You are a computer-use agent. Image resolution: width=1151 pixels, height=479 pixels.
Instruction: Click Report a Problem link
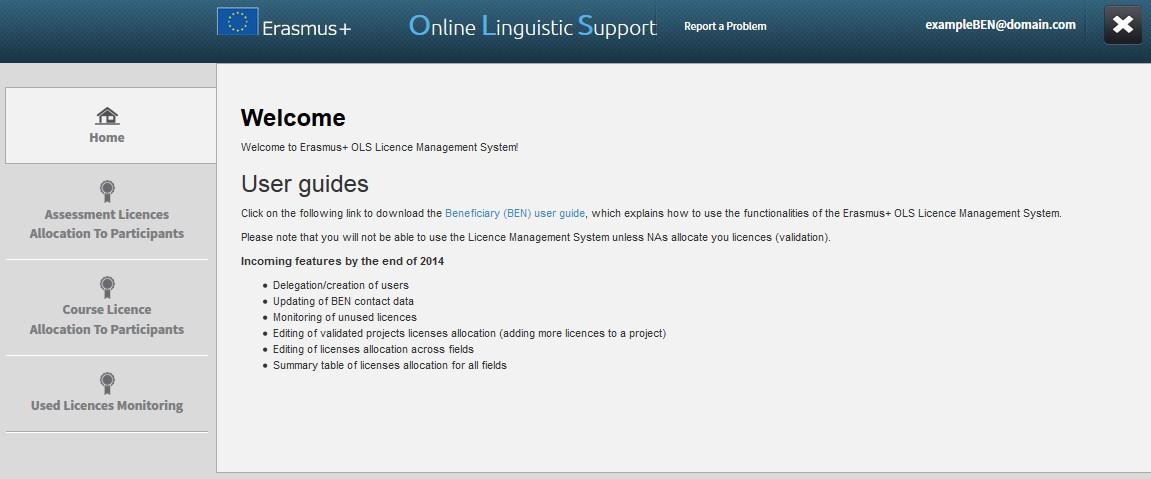click(725, 26)
